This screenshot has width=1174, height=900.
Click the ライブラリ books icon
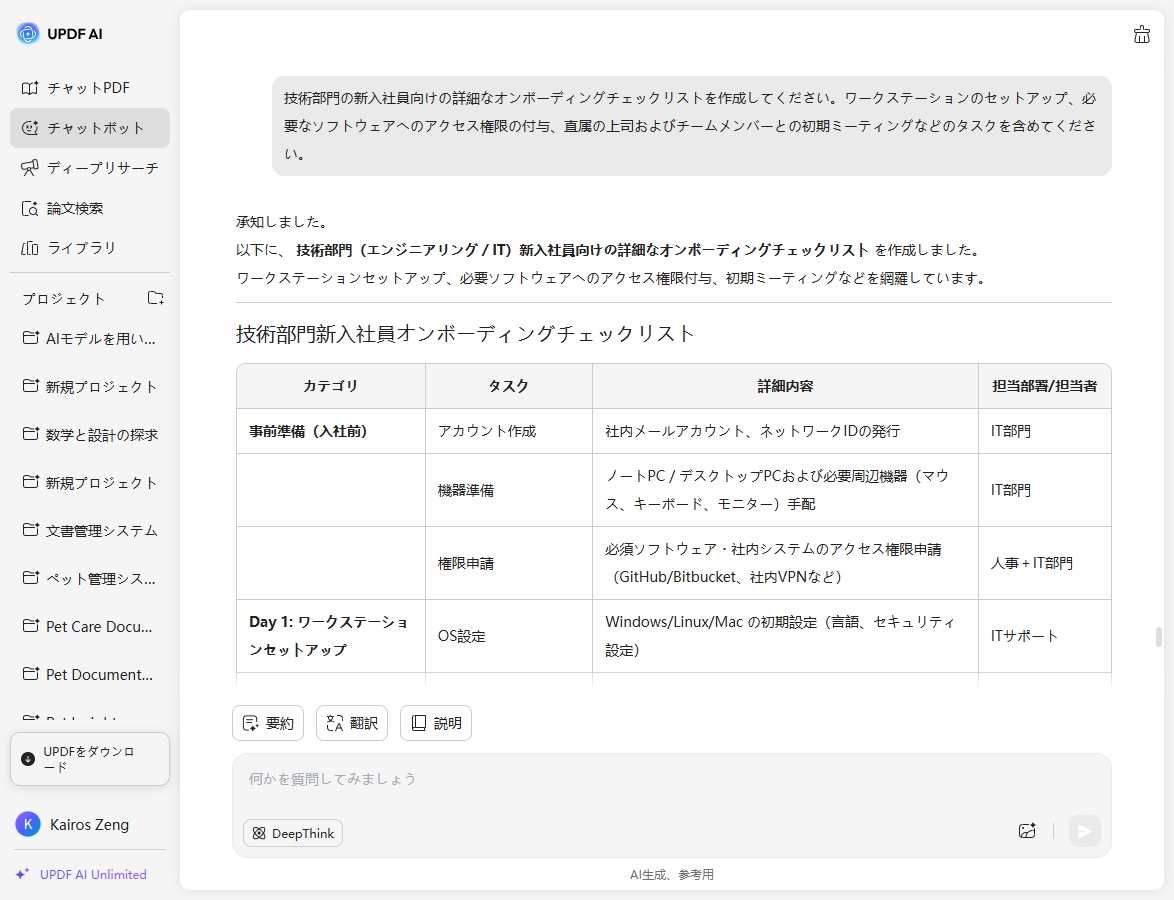30,248
